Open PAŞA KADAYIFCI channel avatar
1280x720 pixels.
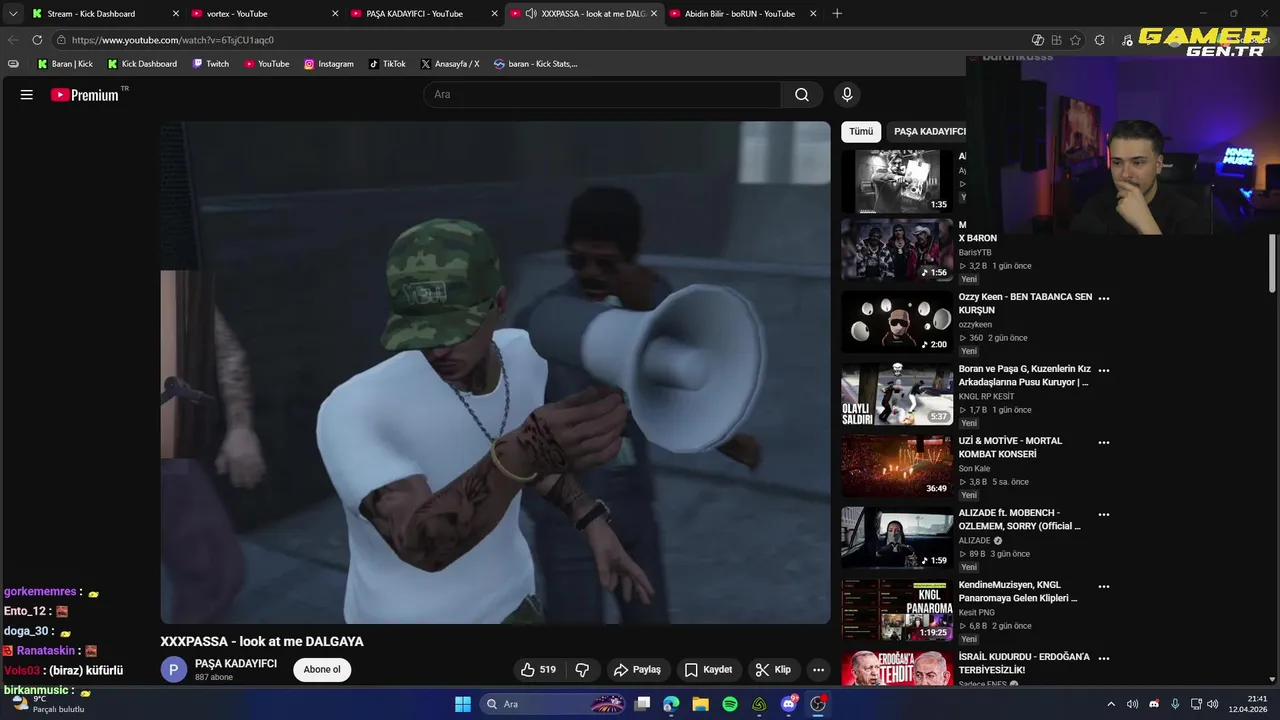pyautogui.click(x=174, y=670)
